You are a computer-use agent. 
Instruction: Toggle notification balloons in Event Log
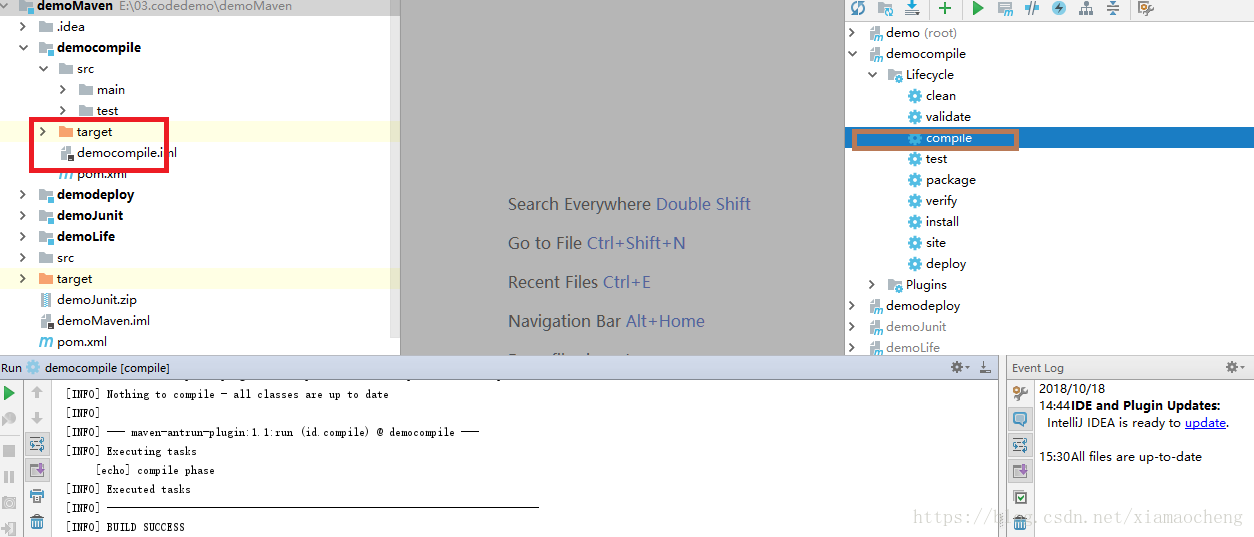click(1020, 420)
